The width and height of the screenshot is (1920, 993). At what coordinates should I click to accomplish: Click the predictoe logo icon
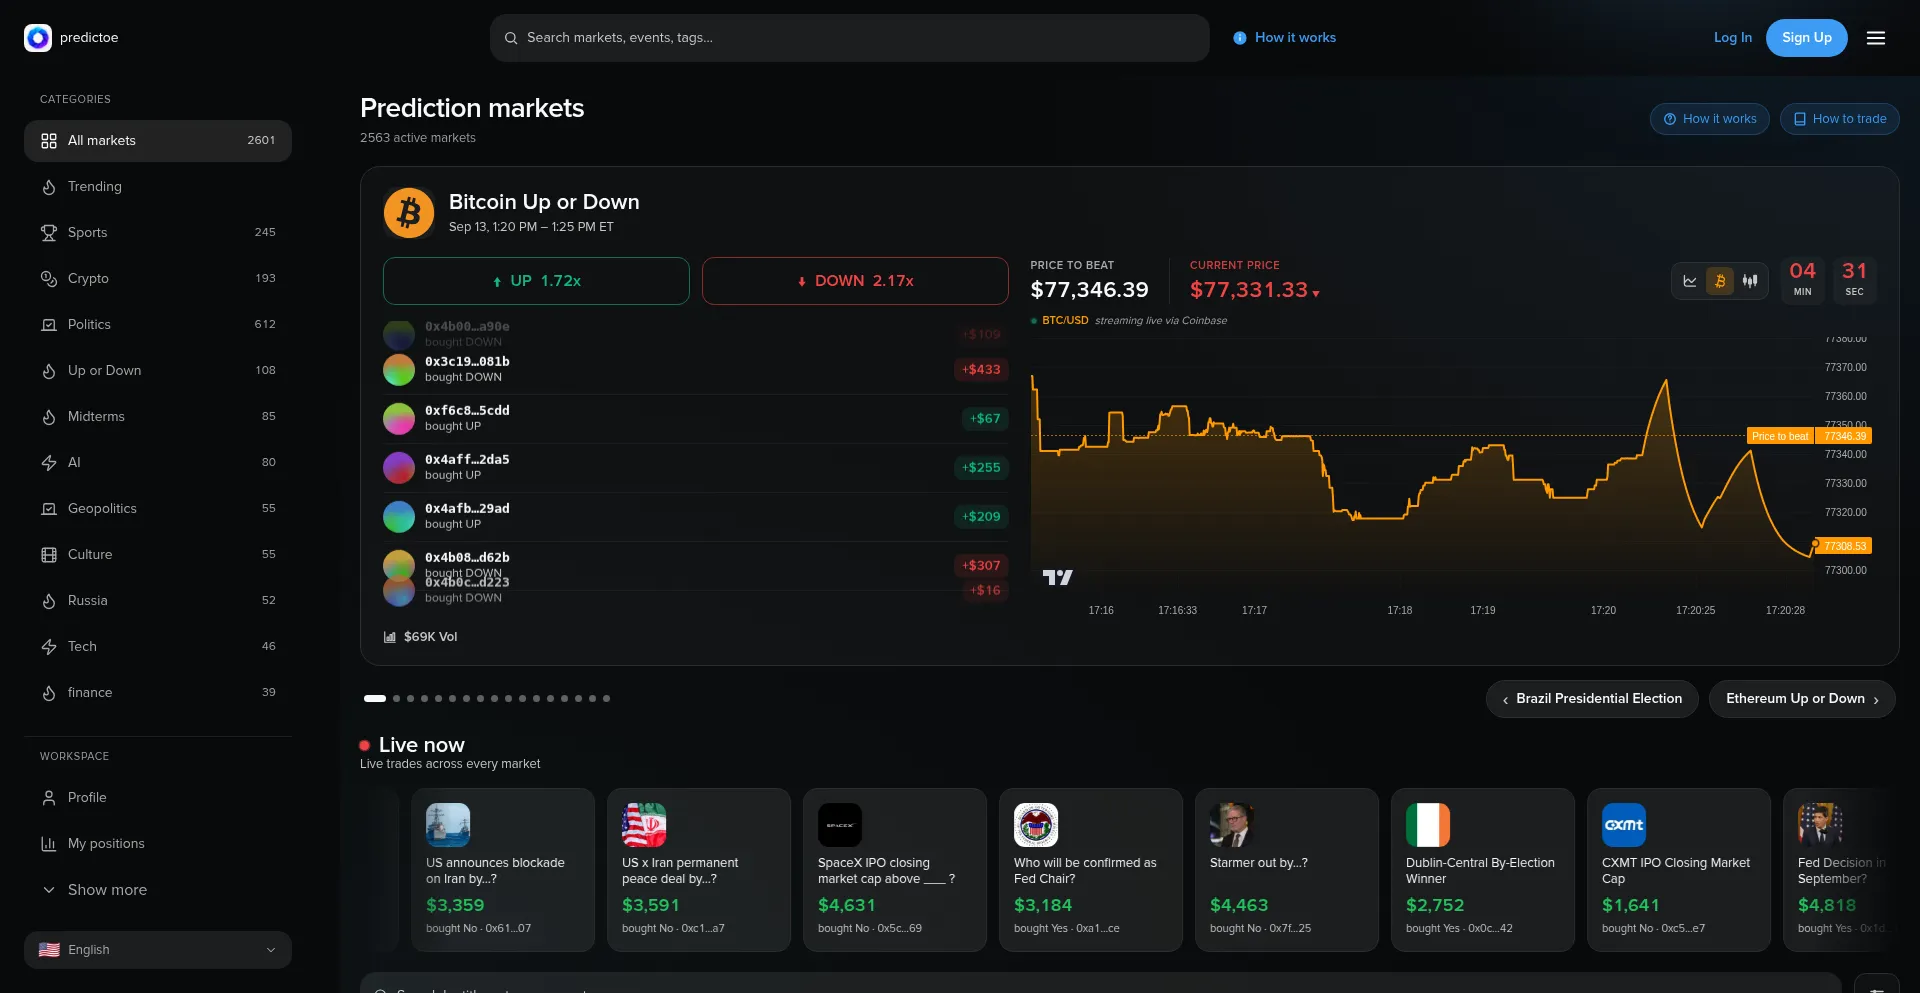tap(38, 38)
